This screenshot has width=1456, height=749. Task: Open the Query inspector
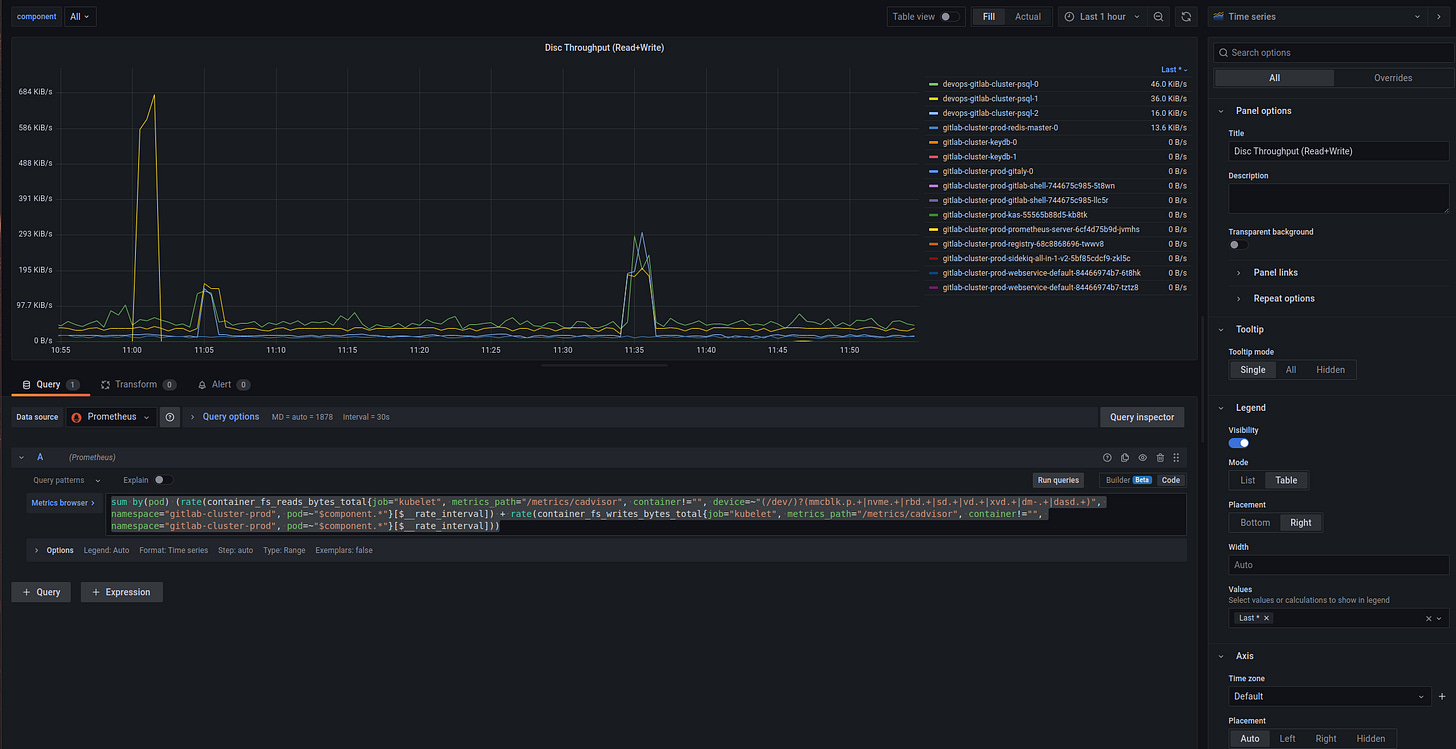coord(1142,417)
